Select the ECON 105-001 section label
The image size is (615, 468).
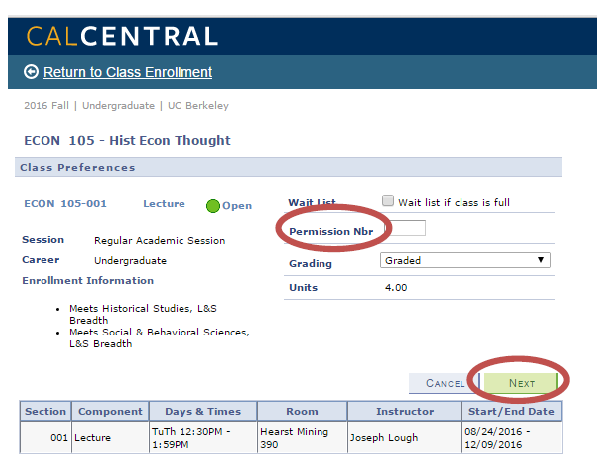point(66,204)
